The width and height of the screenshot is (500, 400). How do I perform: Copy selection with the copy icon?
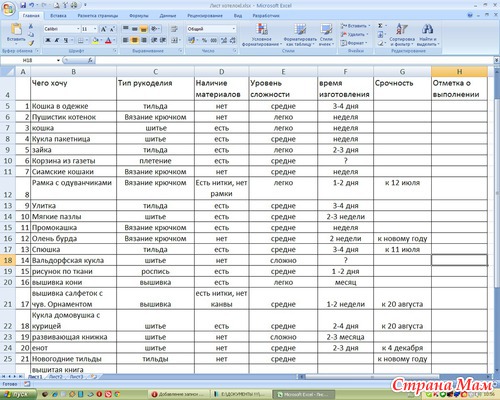31,34
